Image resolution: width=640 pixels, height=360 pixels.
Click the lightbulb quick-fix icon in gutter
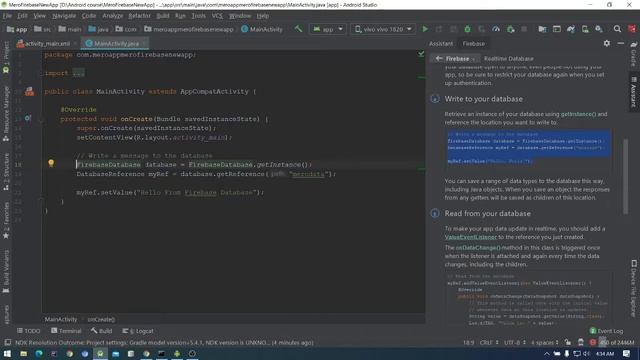pyautogui.click(x=51, y=163)
